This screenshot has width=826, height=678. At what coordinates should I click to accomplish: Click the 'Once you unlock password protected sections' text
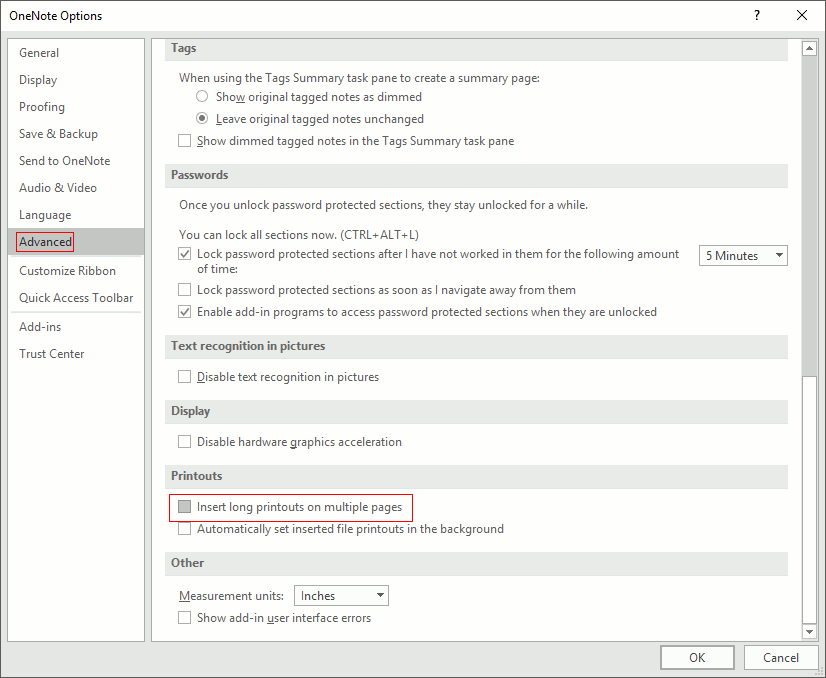click(384, 205)
